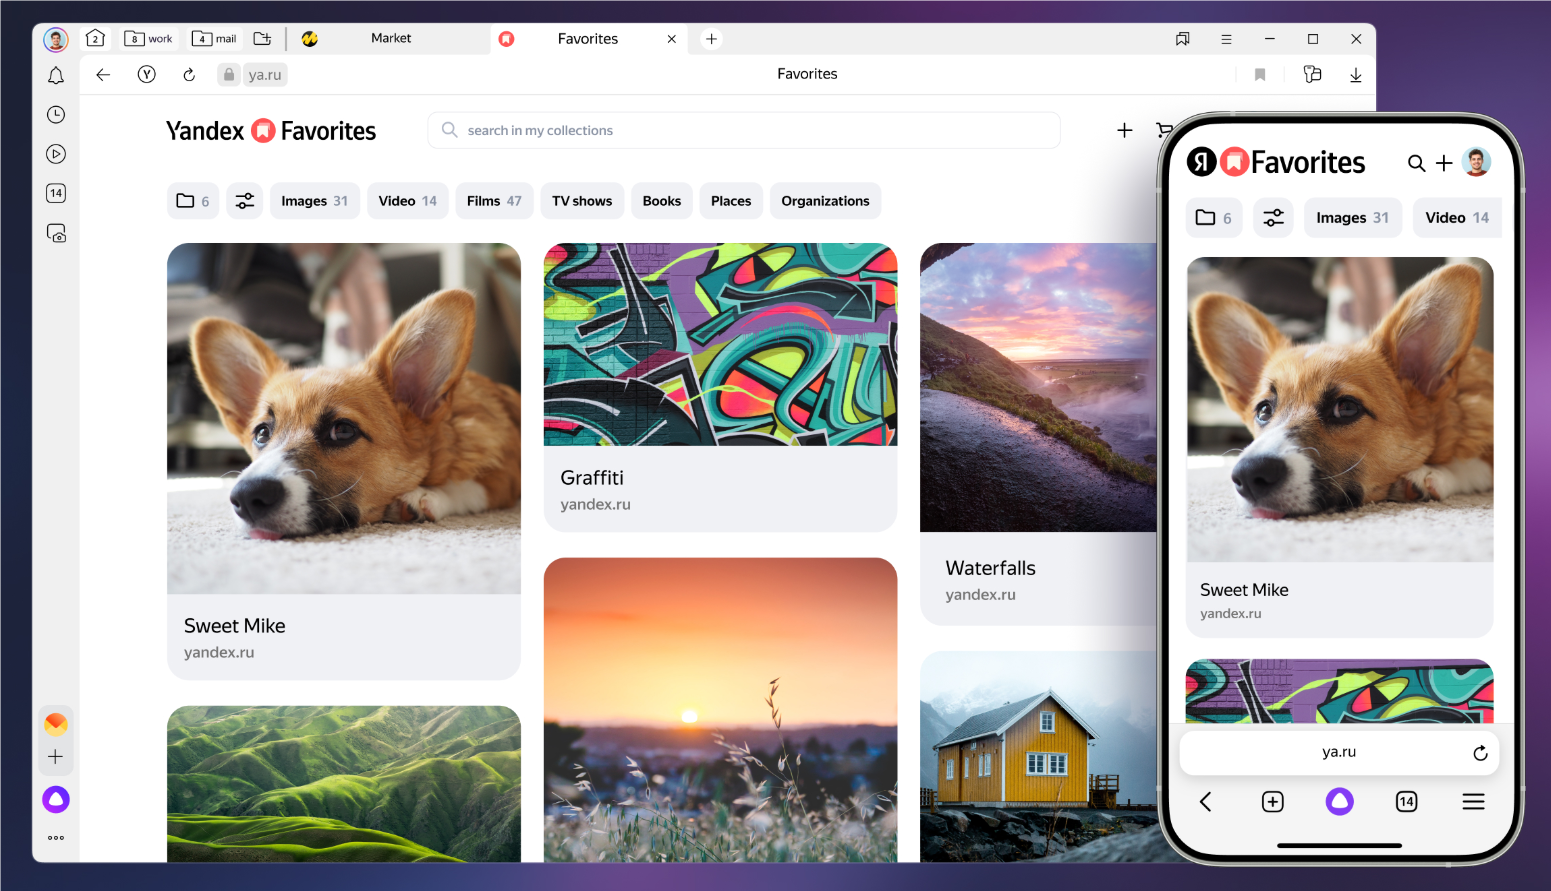Launch the Alice assistant in the sidebar
Screen dimensions: 1551x891
pos(56,799)
